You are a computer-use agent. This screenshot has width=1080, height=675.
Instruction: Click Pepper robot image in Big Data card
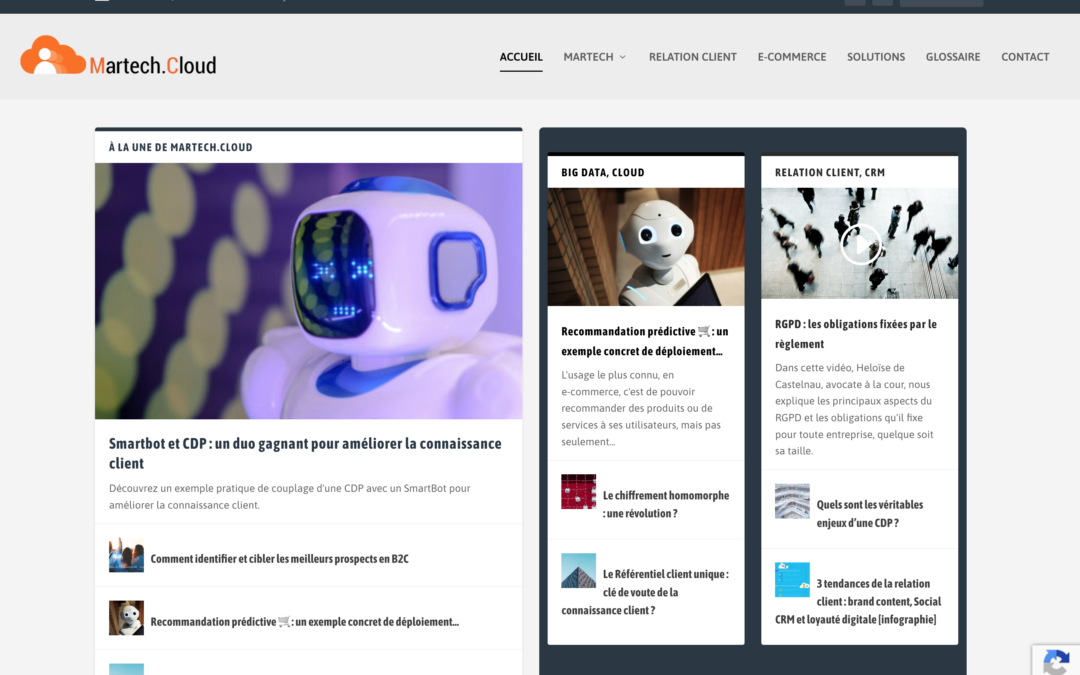(x=645, y=247)
